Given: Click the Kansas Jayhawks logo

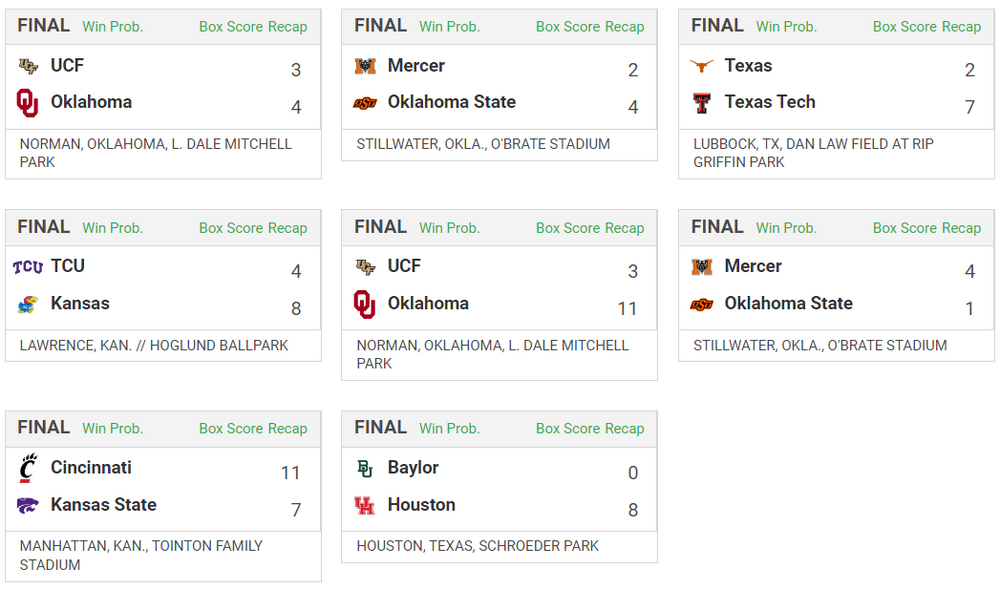Looking at the screenshot, I should click(27, 304).
